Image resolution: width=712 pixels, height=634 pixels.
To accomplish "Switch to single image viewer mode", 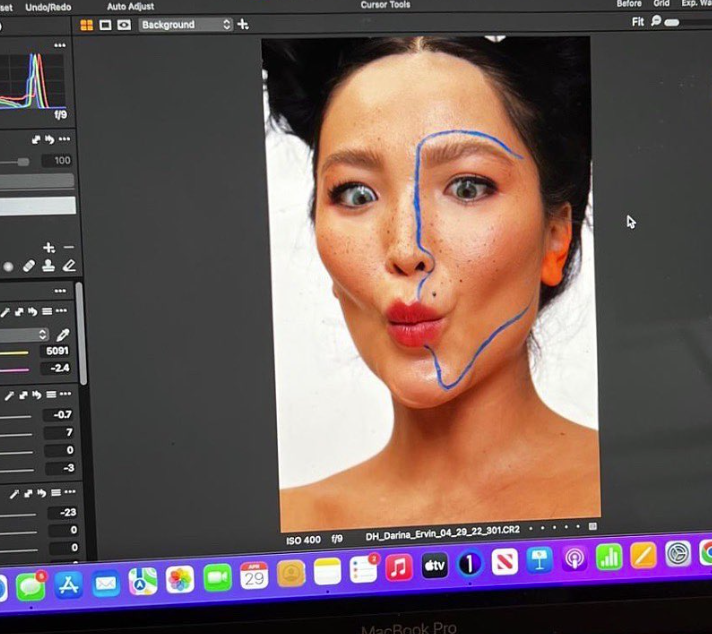I will [x=105, y=24].
